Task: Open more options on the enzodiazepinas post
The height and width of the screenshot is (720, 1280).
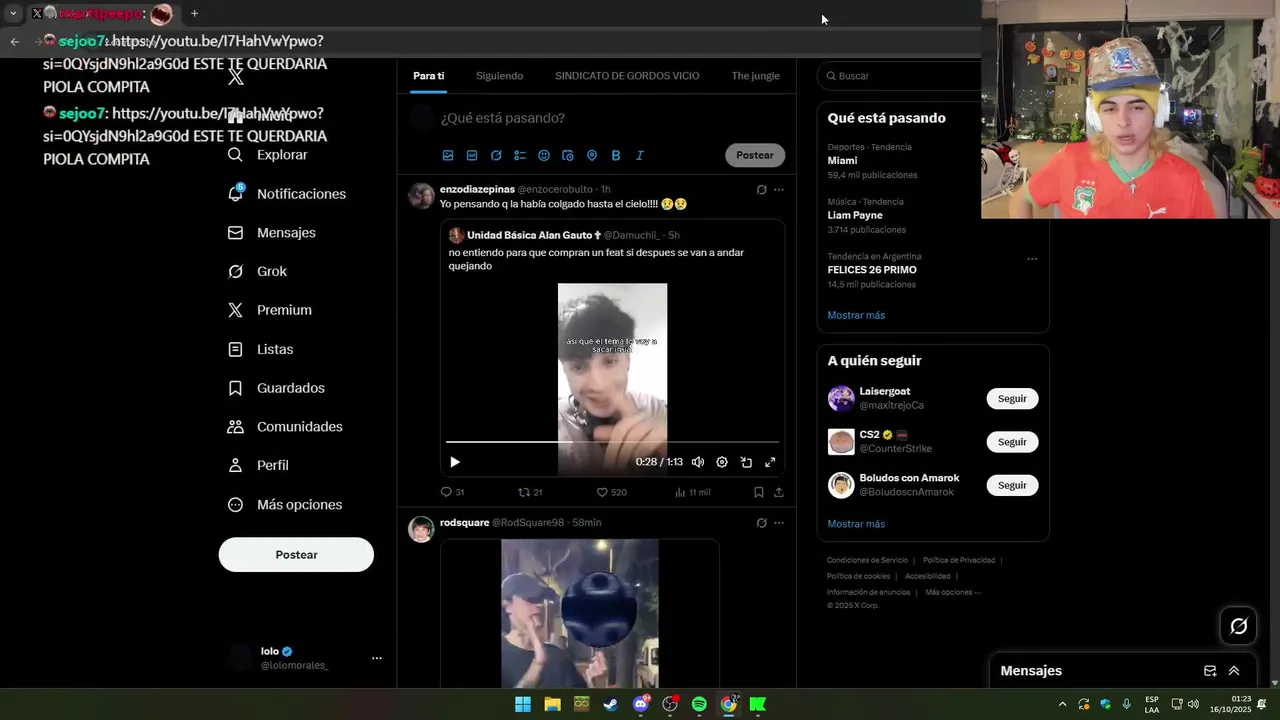Action: click(779, 189)
